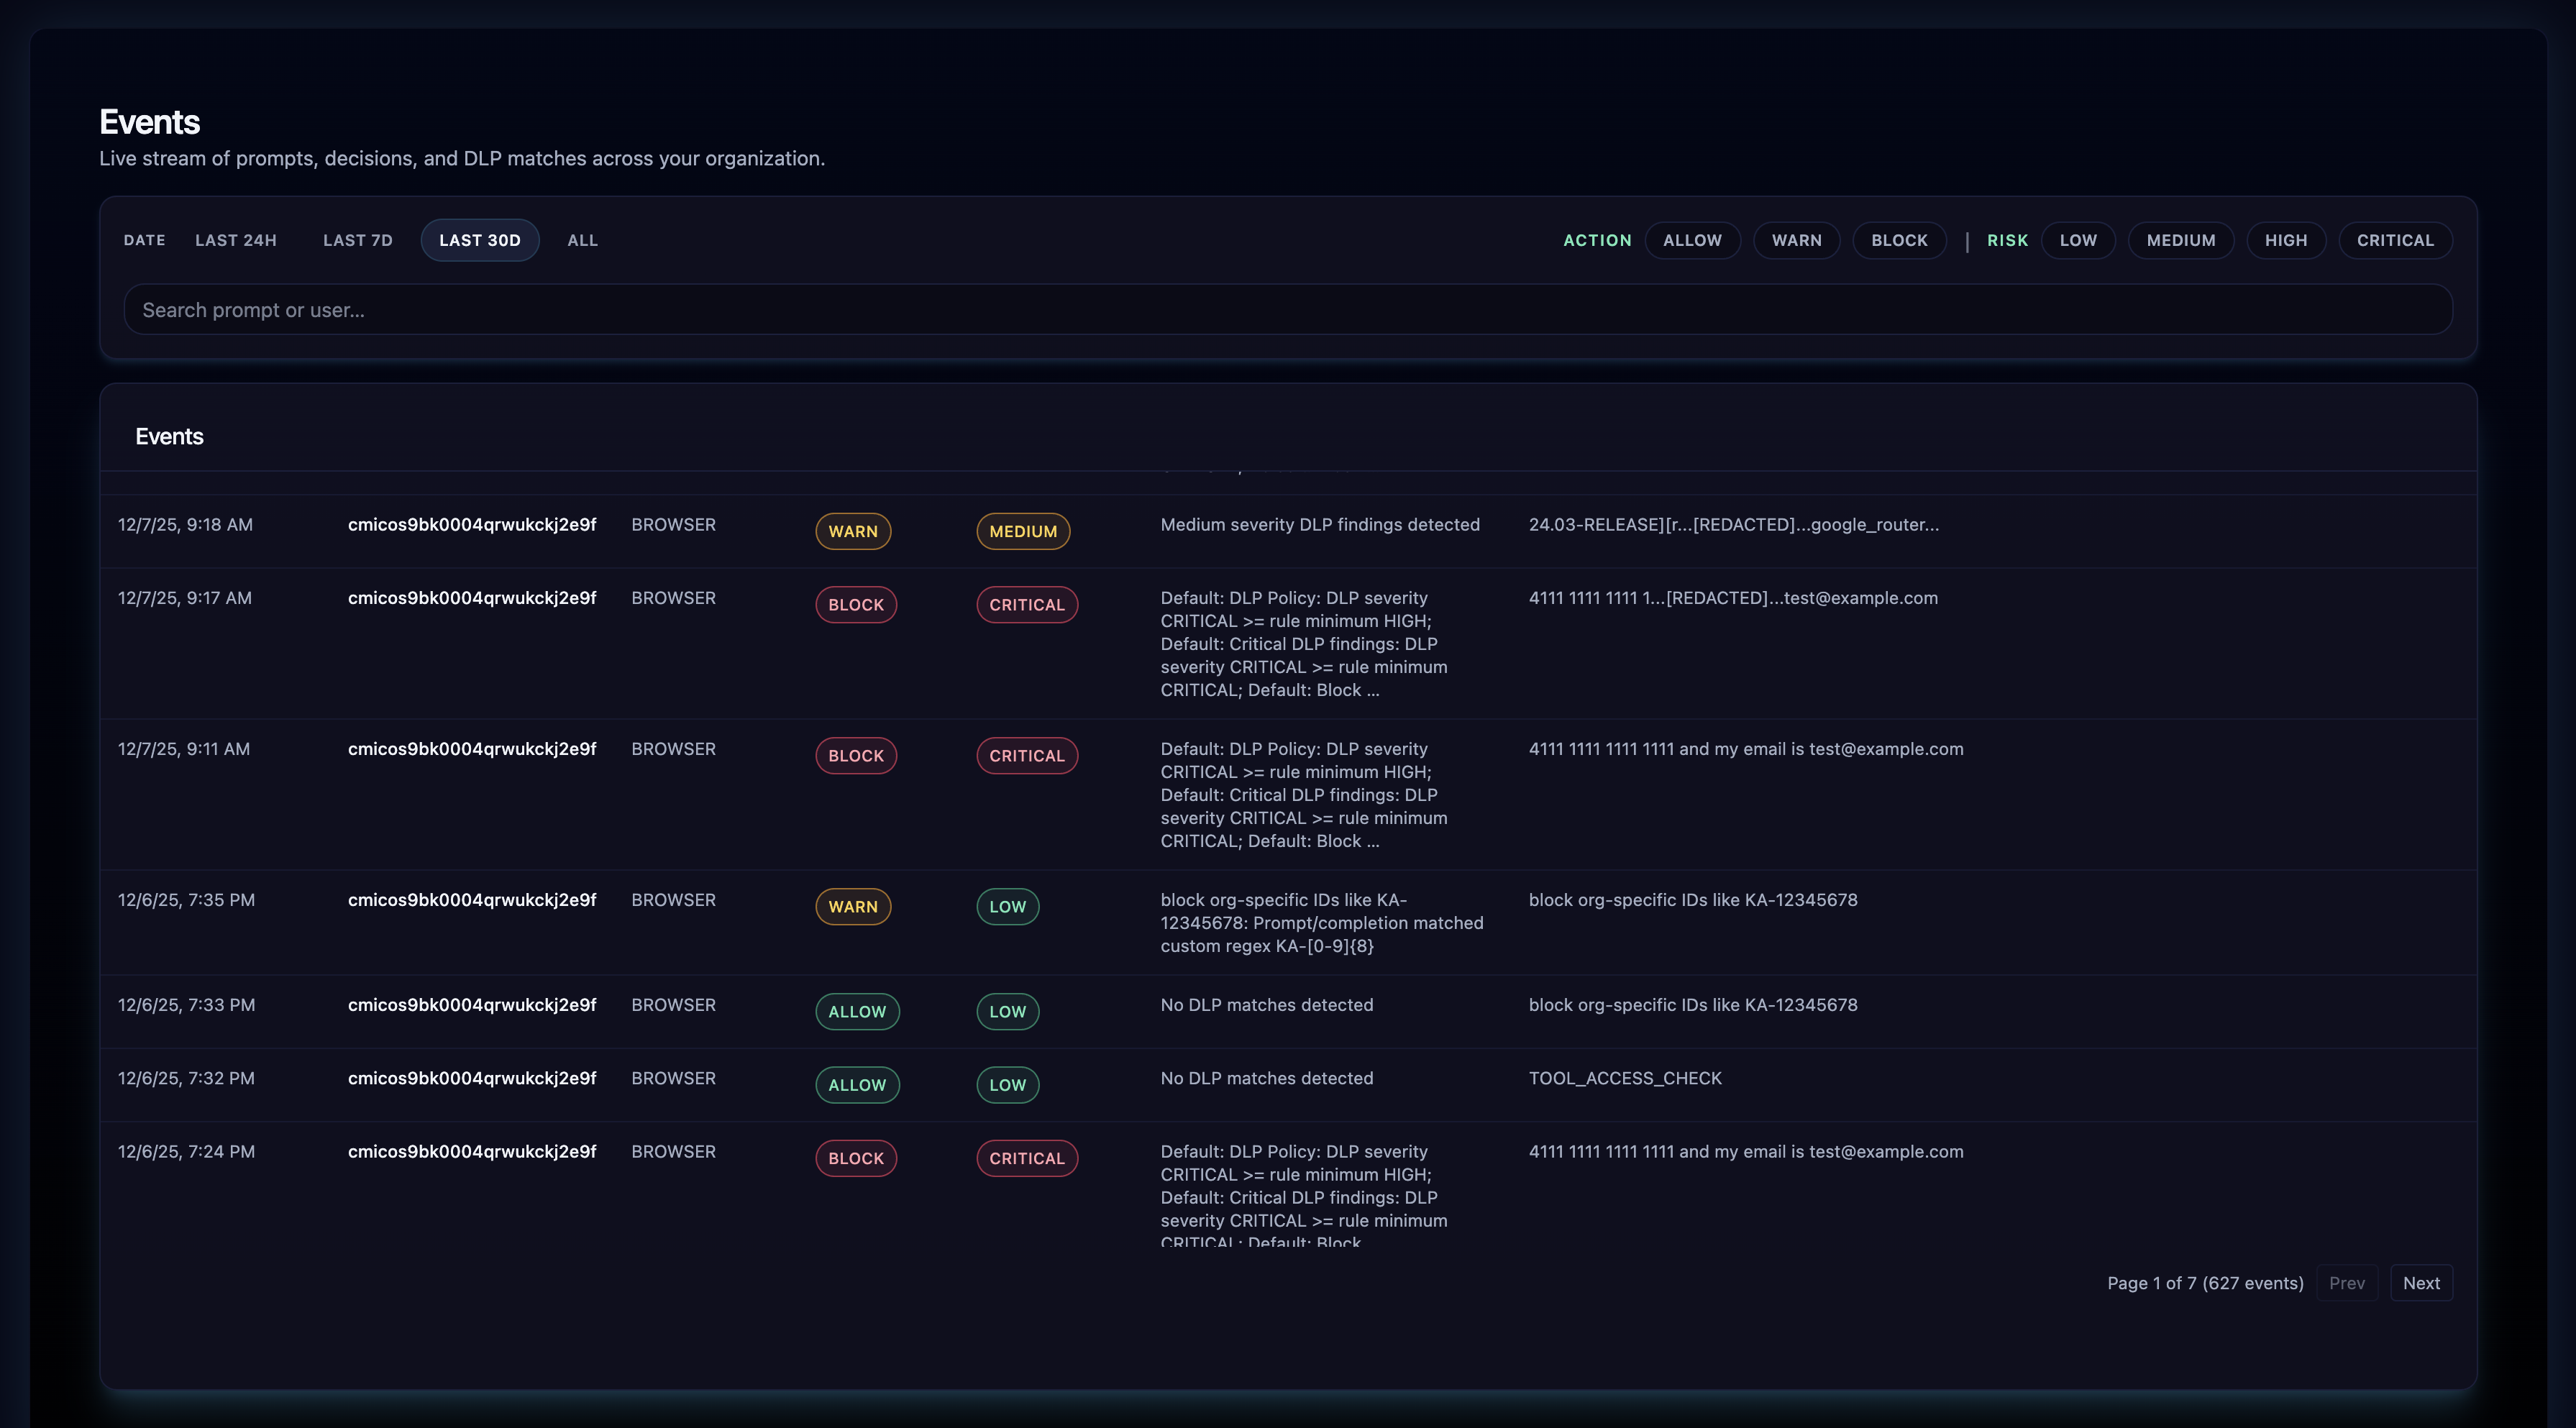The width and height of the screenshot is (2576, 1428).
Task: Click the LOW badge on the TOOL_ACCESS_CHECK row
Action: (1007, 1084)
